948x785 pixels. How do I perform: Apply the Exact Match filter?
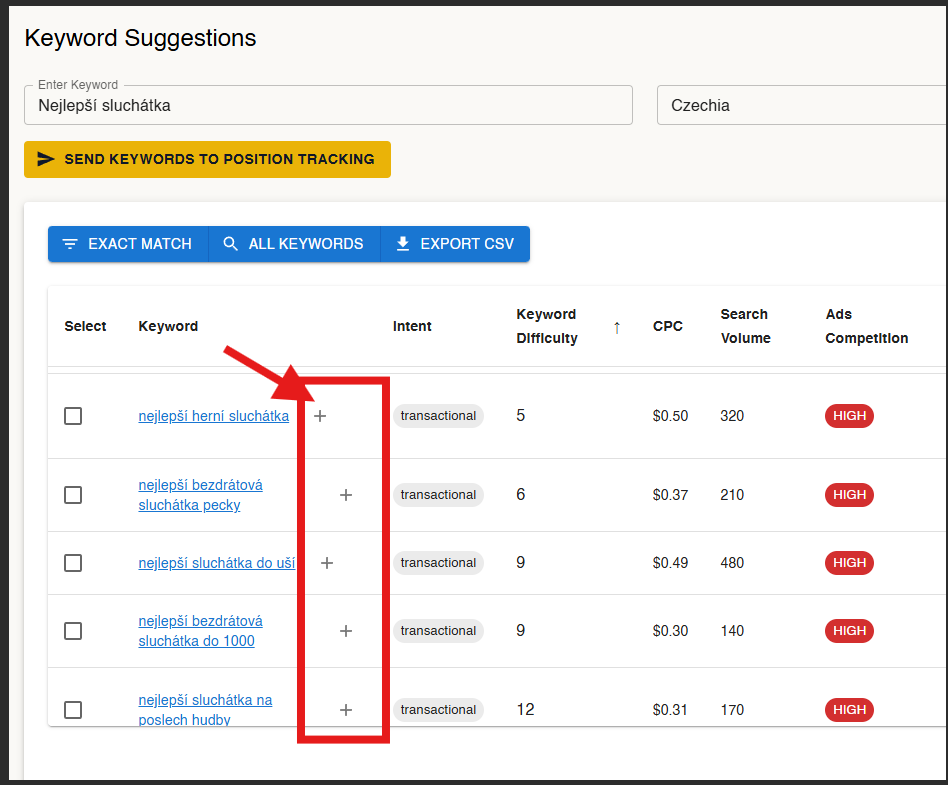pos(128,244)
